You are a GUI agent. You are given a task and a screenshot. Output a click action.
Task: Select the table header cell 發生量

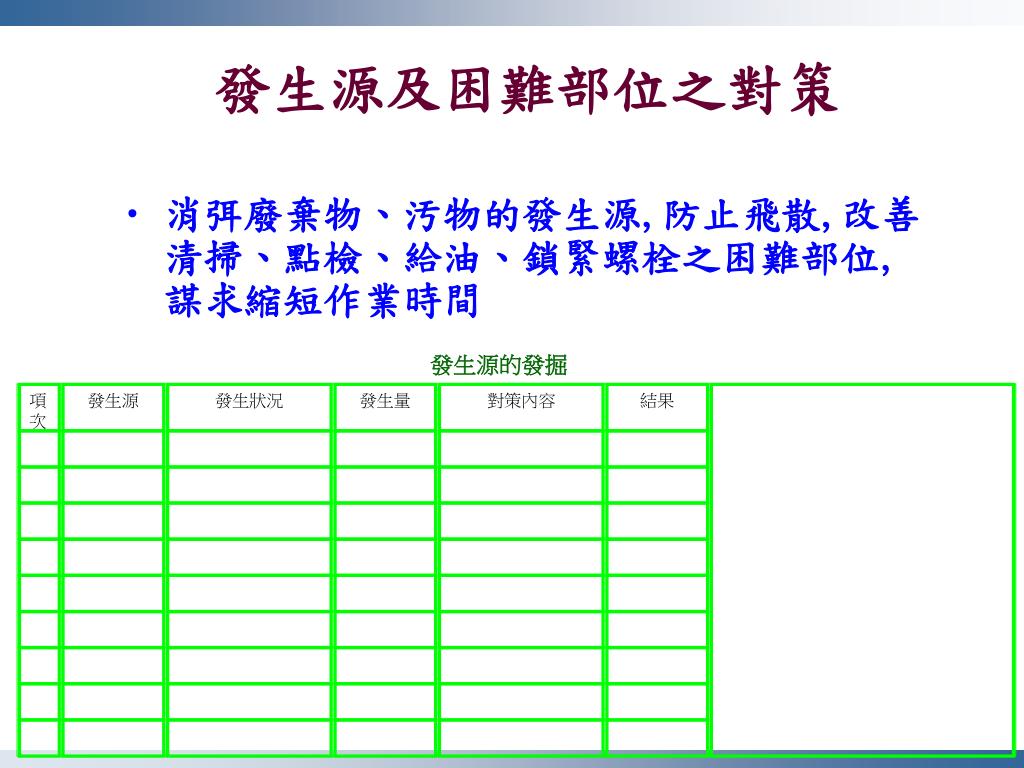(385, 408)
